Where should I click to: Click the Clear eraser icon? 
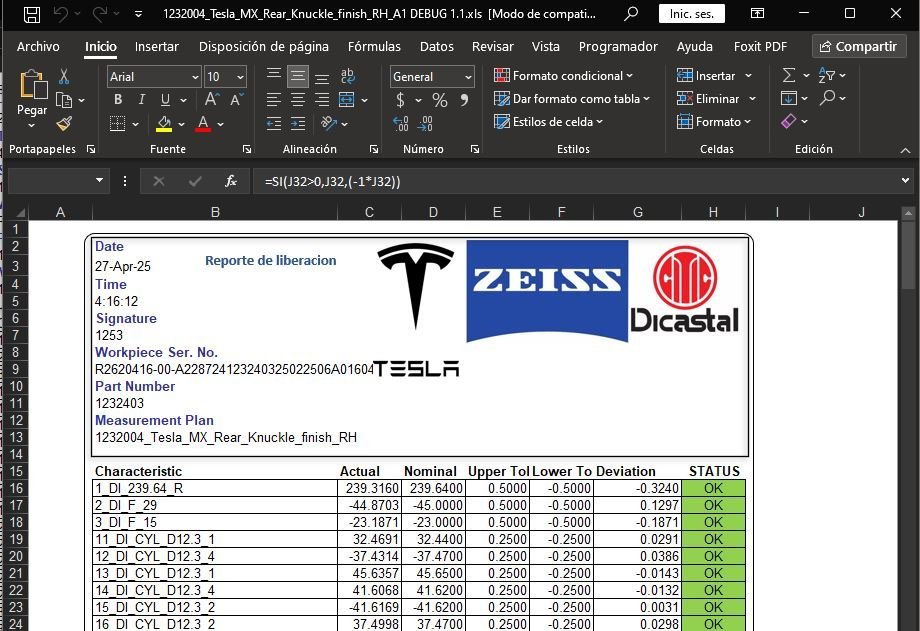pos(789,121)
